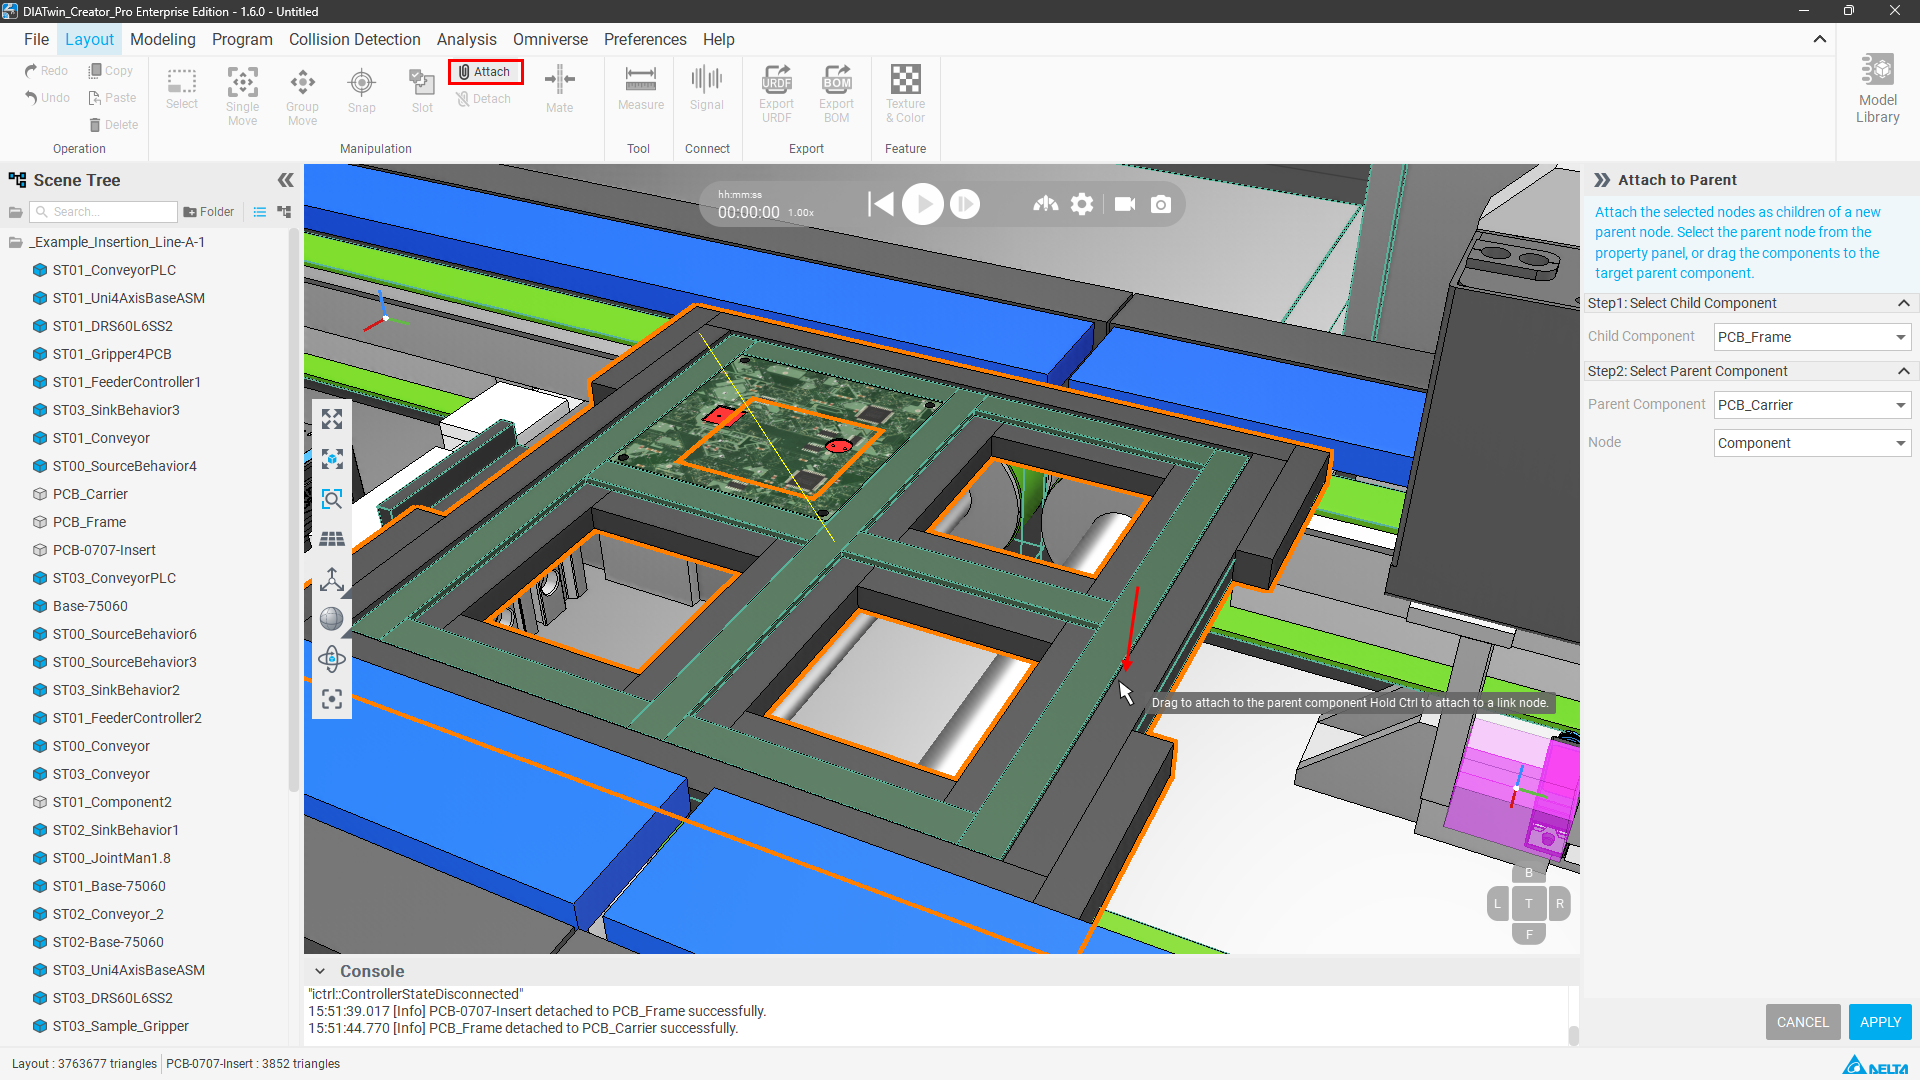Click Export URDF
The height and width of the screenshot is (1080, 1920).
(x=776, y=95)
